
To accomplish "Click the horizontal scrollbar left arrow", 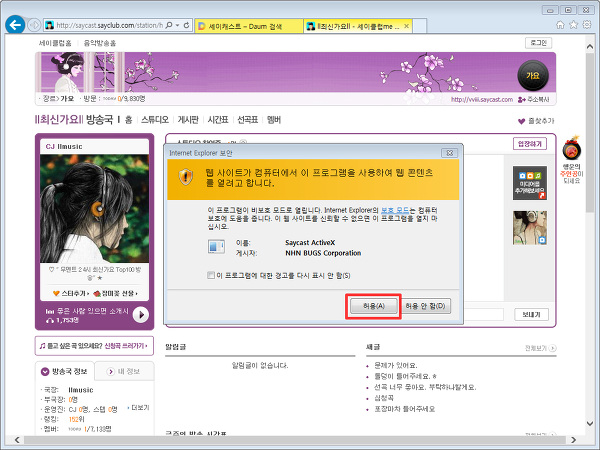I will coord(17,440).
